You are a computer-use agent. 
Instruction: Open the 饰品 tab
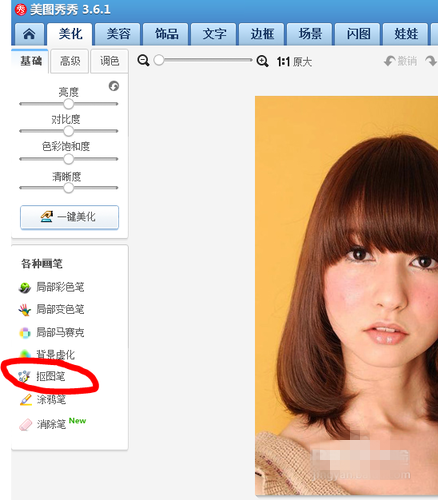(x=166, y=34)
